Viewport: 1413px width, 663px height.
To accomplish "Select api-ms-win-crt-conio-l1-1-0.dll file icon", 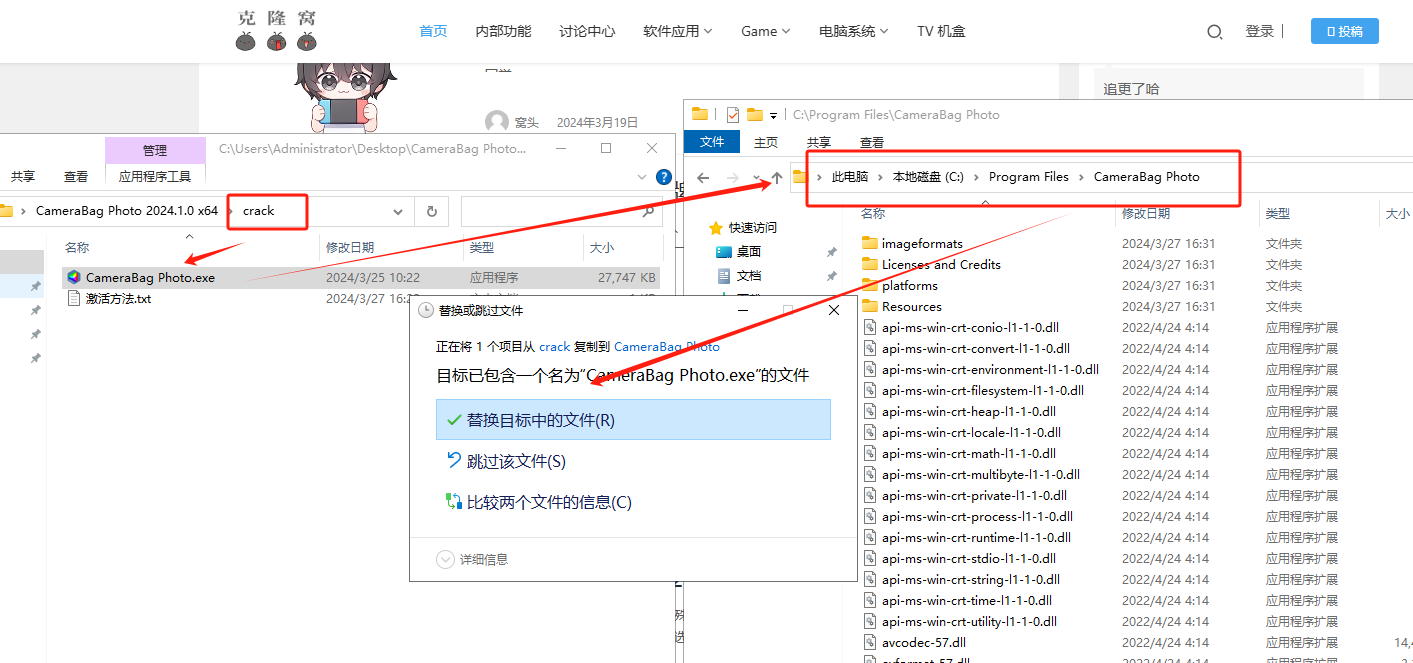I will point(869,327).
